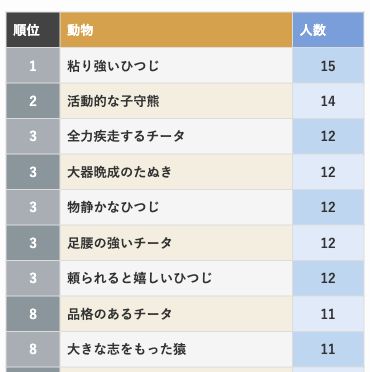This screenshot has width=370, height=372.
Task: Click rank 2 cell
Action: point(33,101)
